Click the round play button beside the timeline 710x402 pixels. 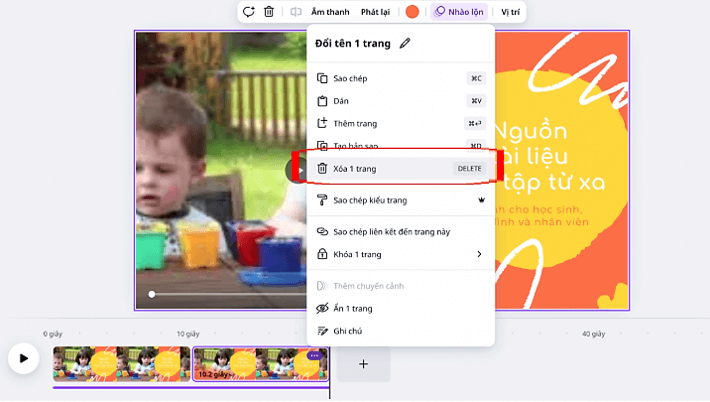(24, 359)
